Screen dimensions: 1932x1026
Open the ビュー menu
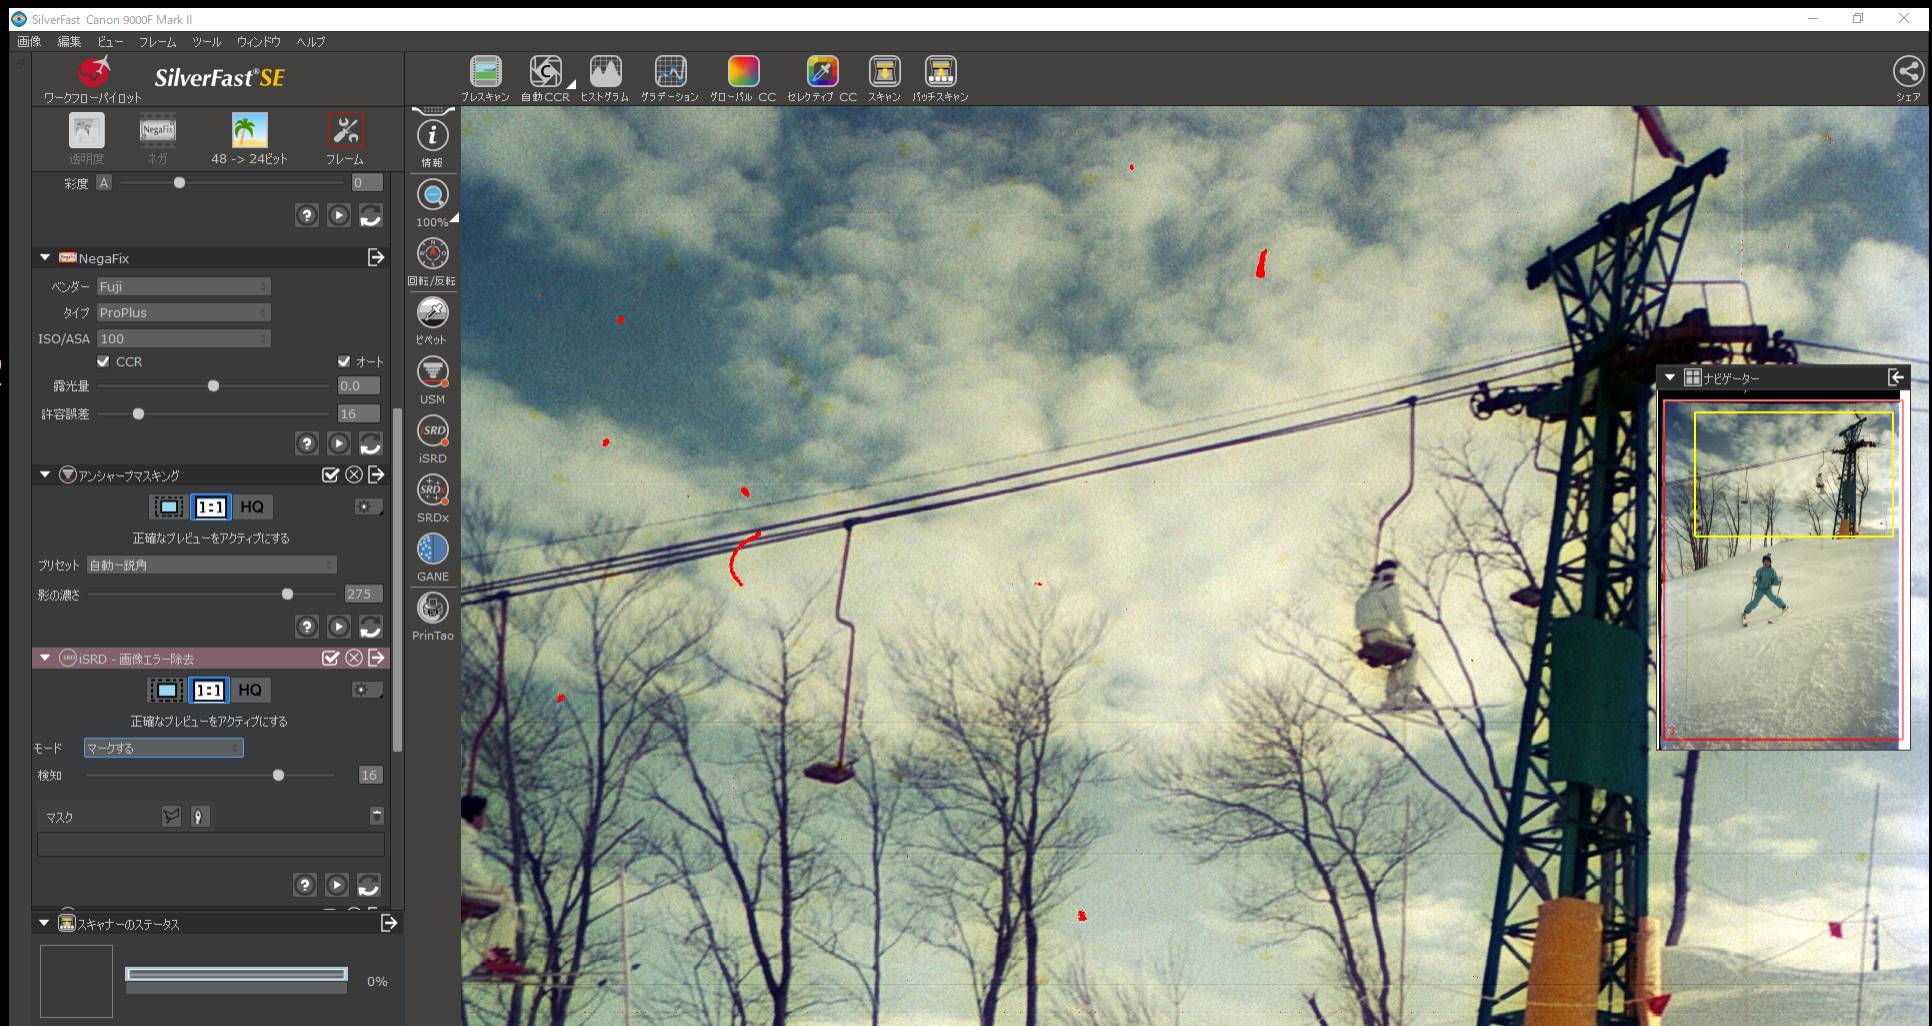[x=111, y=41]
